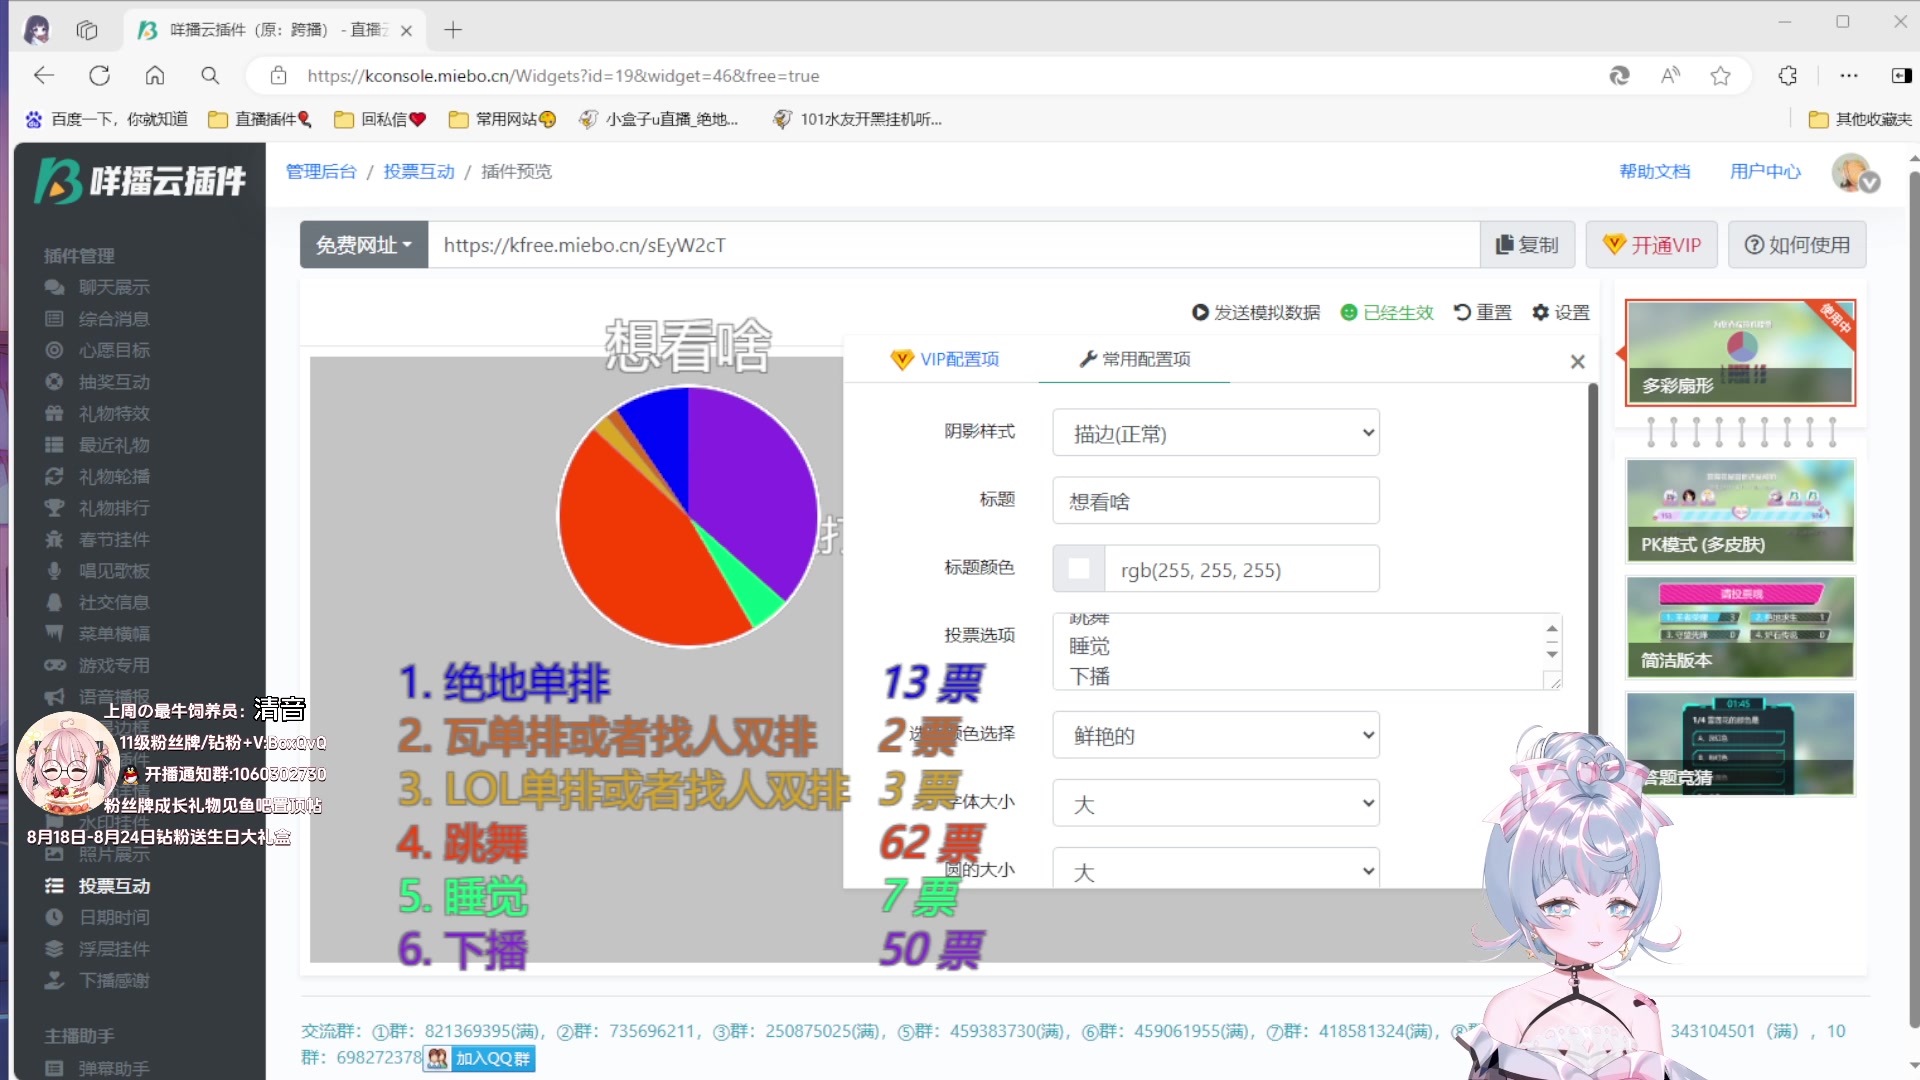Click the 重置 reset icon
The image size is (1920, 1080).
tap(1482, 312)
